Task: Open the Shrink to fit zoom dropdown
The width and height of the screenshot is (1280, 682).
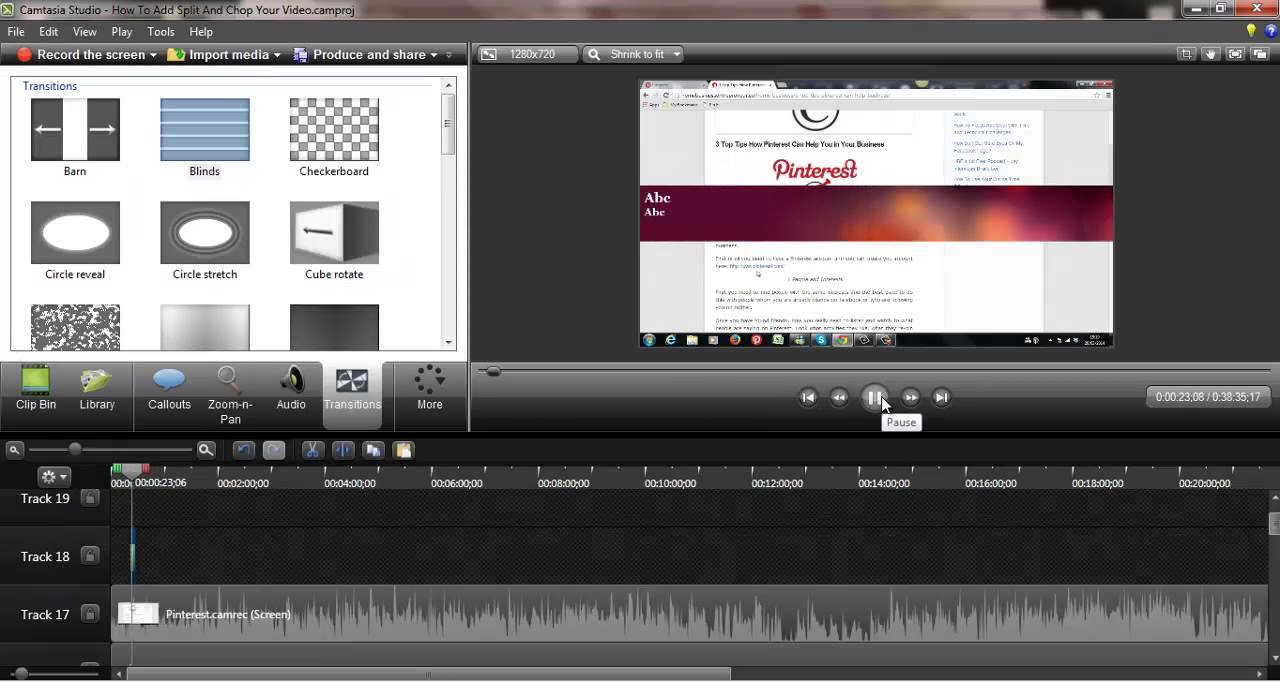Action: (x=634, y=54)
